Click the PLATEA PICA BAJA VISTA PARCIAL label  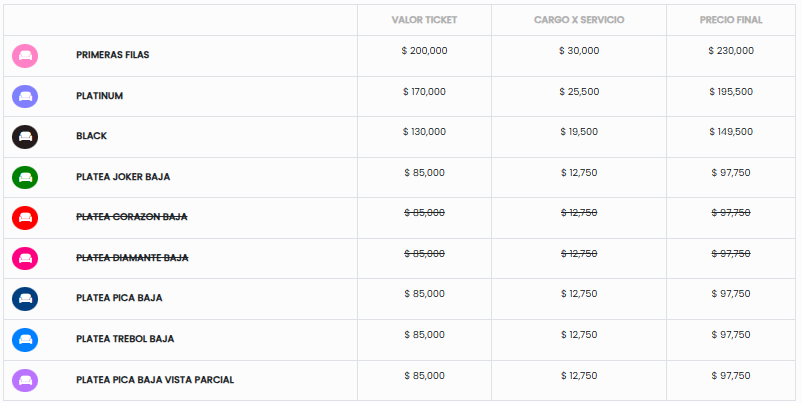[x=155, y=379]
